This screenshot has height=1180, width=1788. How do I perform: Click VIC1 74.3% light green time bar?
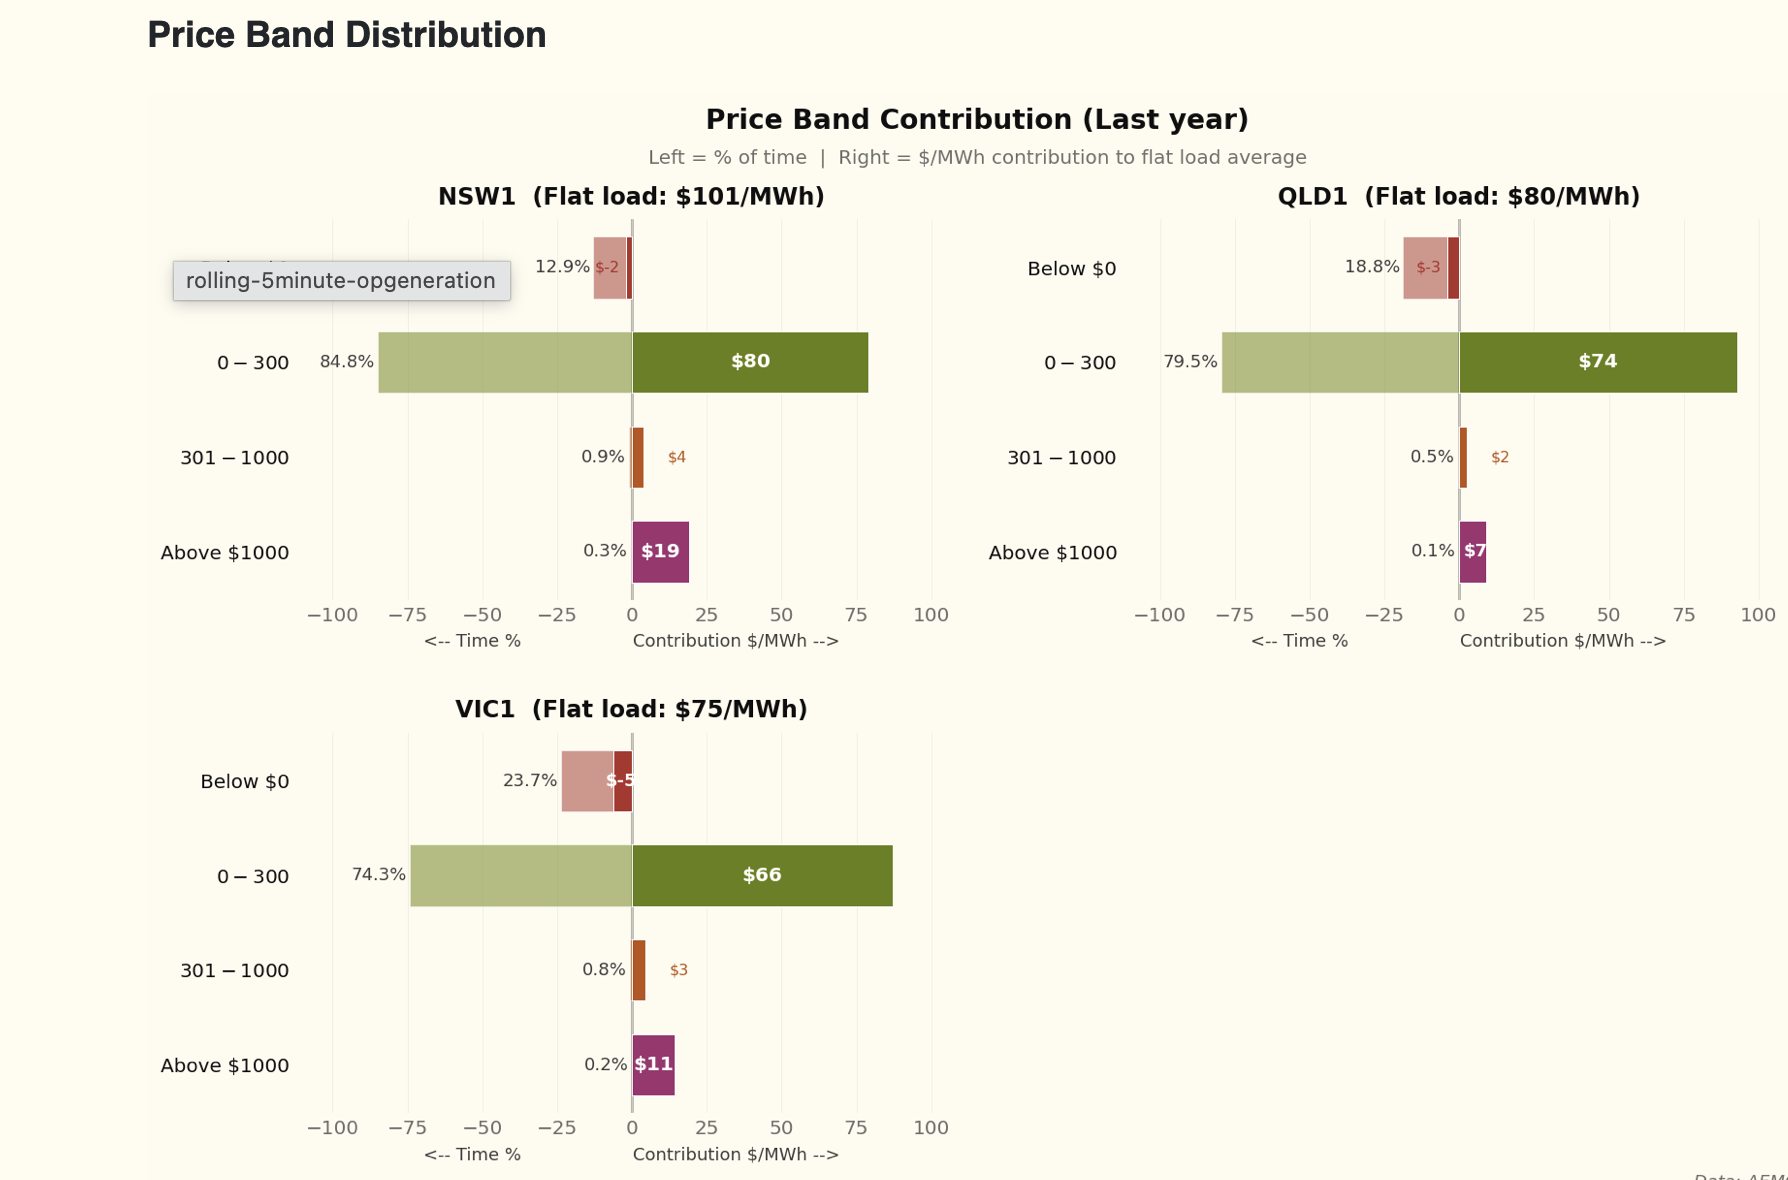[x=521, y=876]
